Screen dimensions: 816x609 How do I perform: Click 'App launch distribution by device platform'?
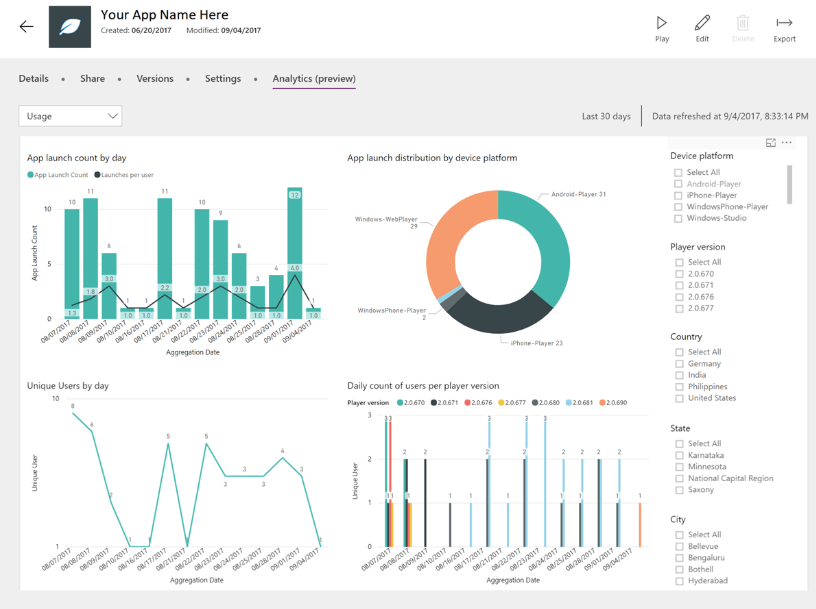tap(432, 158)
